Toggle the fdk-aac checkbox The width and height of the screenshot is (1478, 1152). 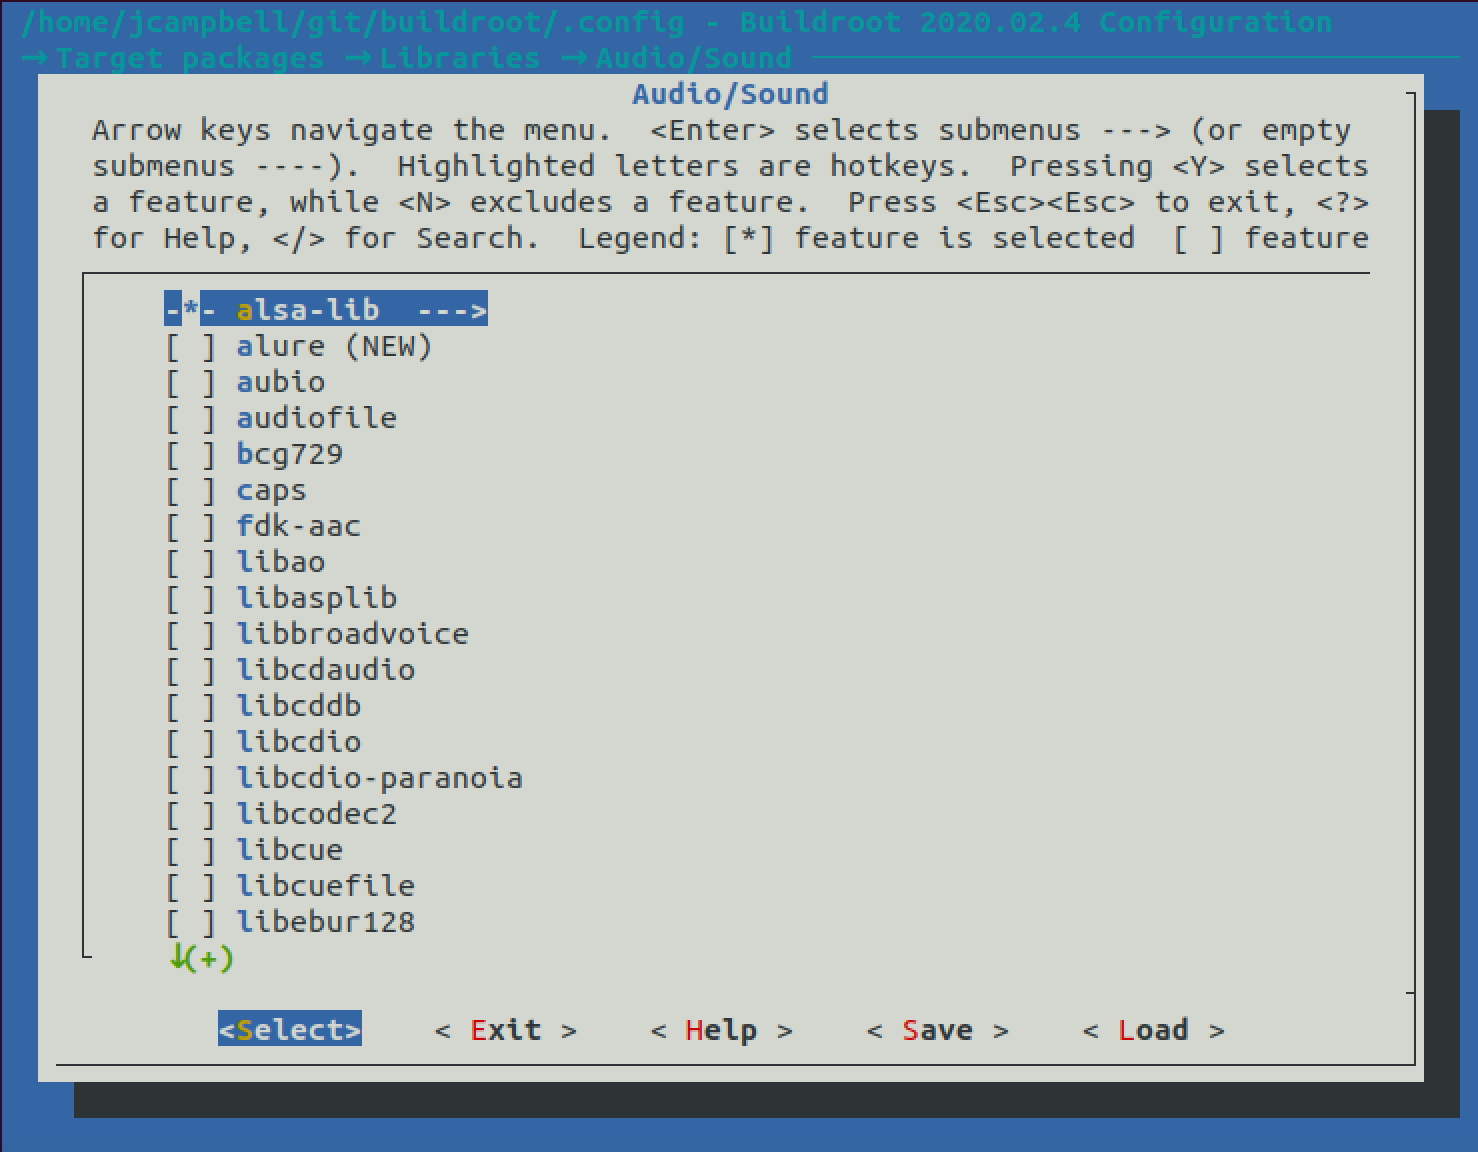coord(190,527)
